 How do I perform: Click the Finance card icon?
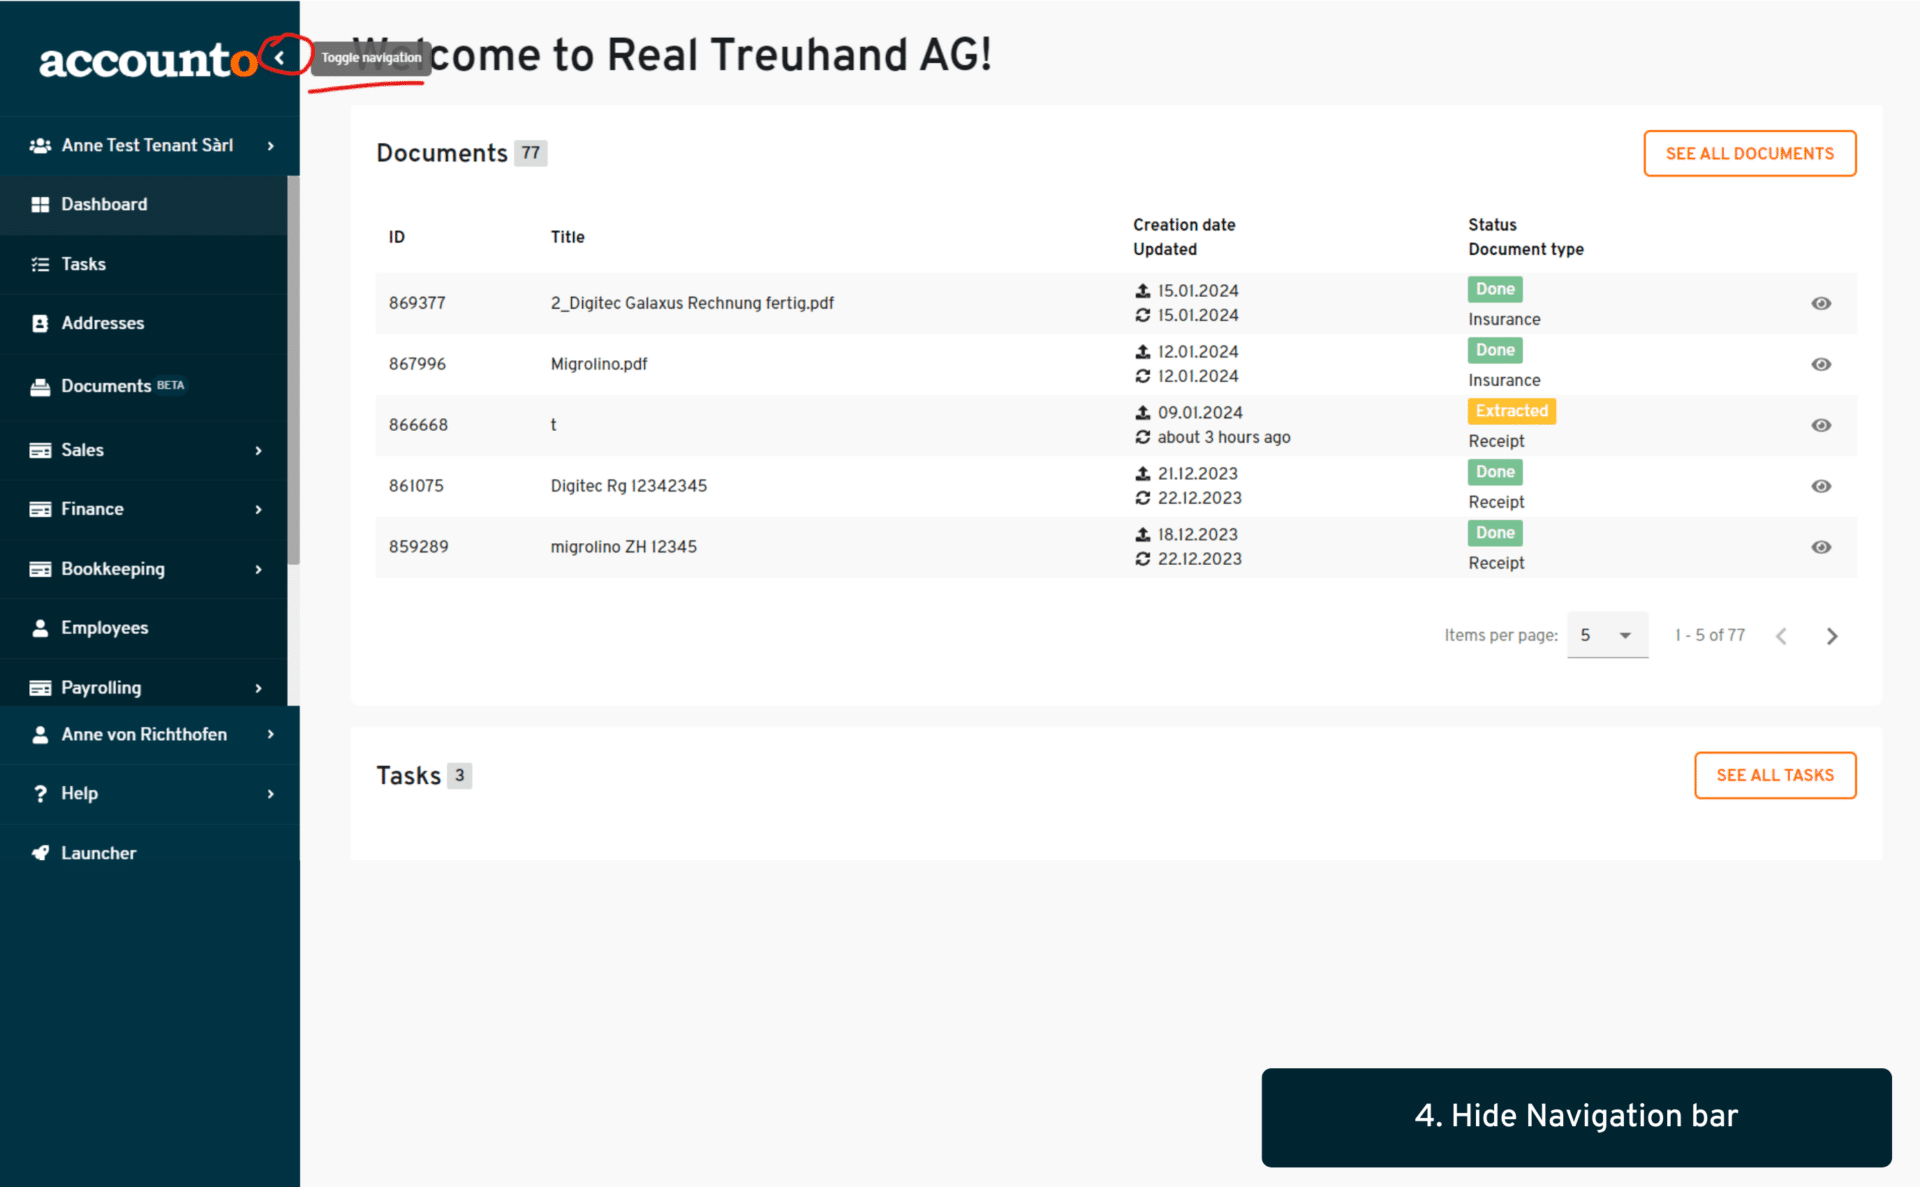tap(40, 510)
